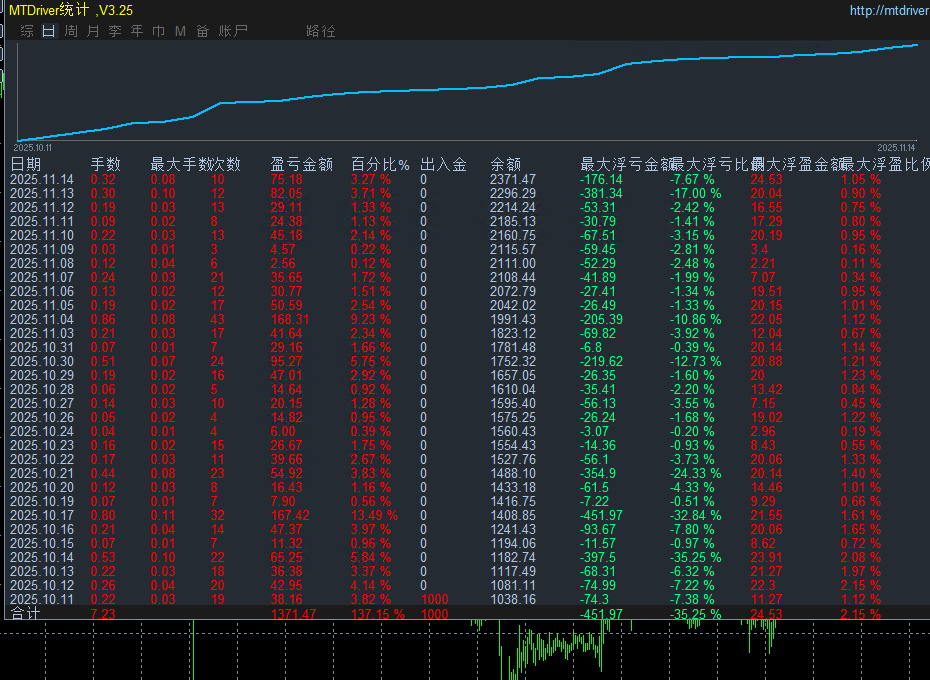Click the 日期 column header
The image size is (930, 680).
pos(26,164)
